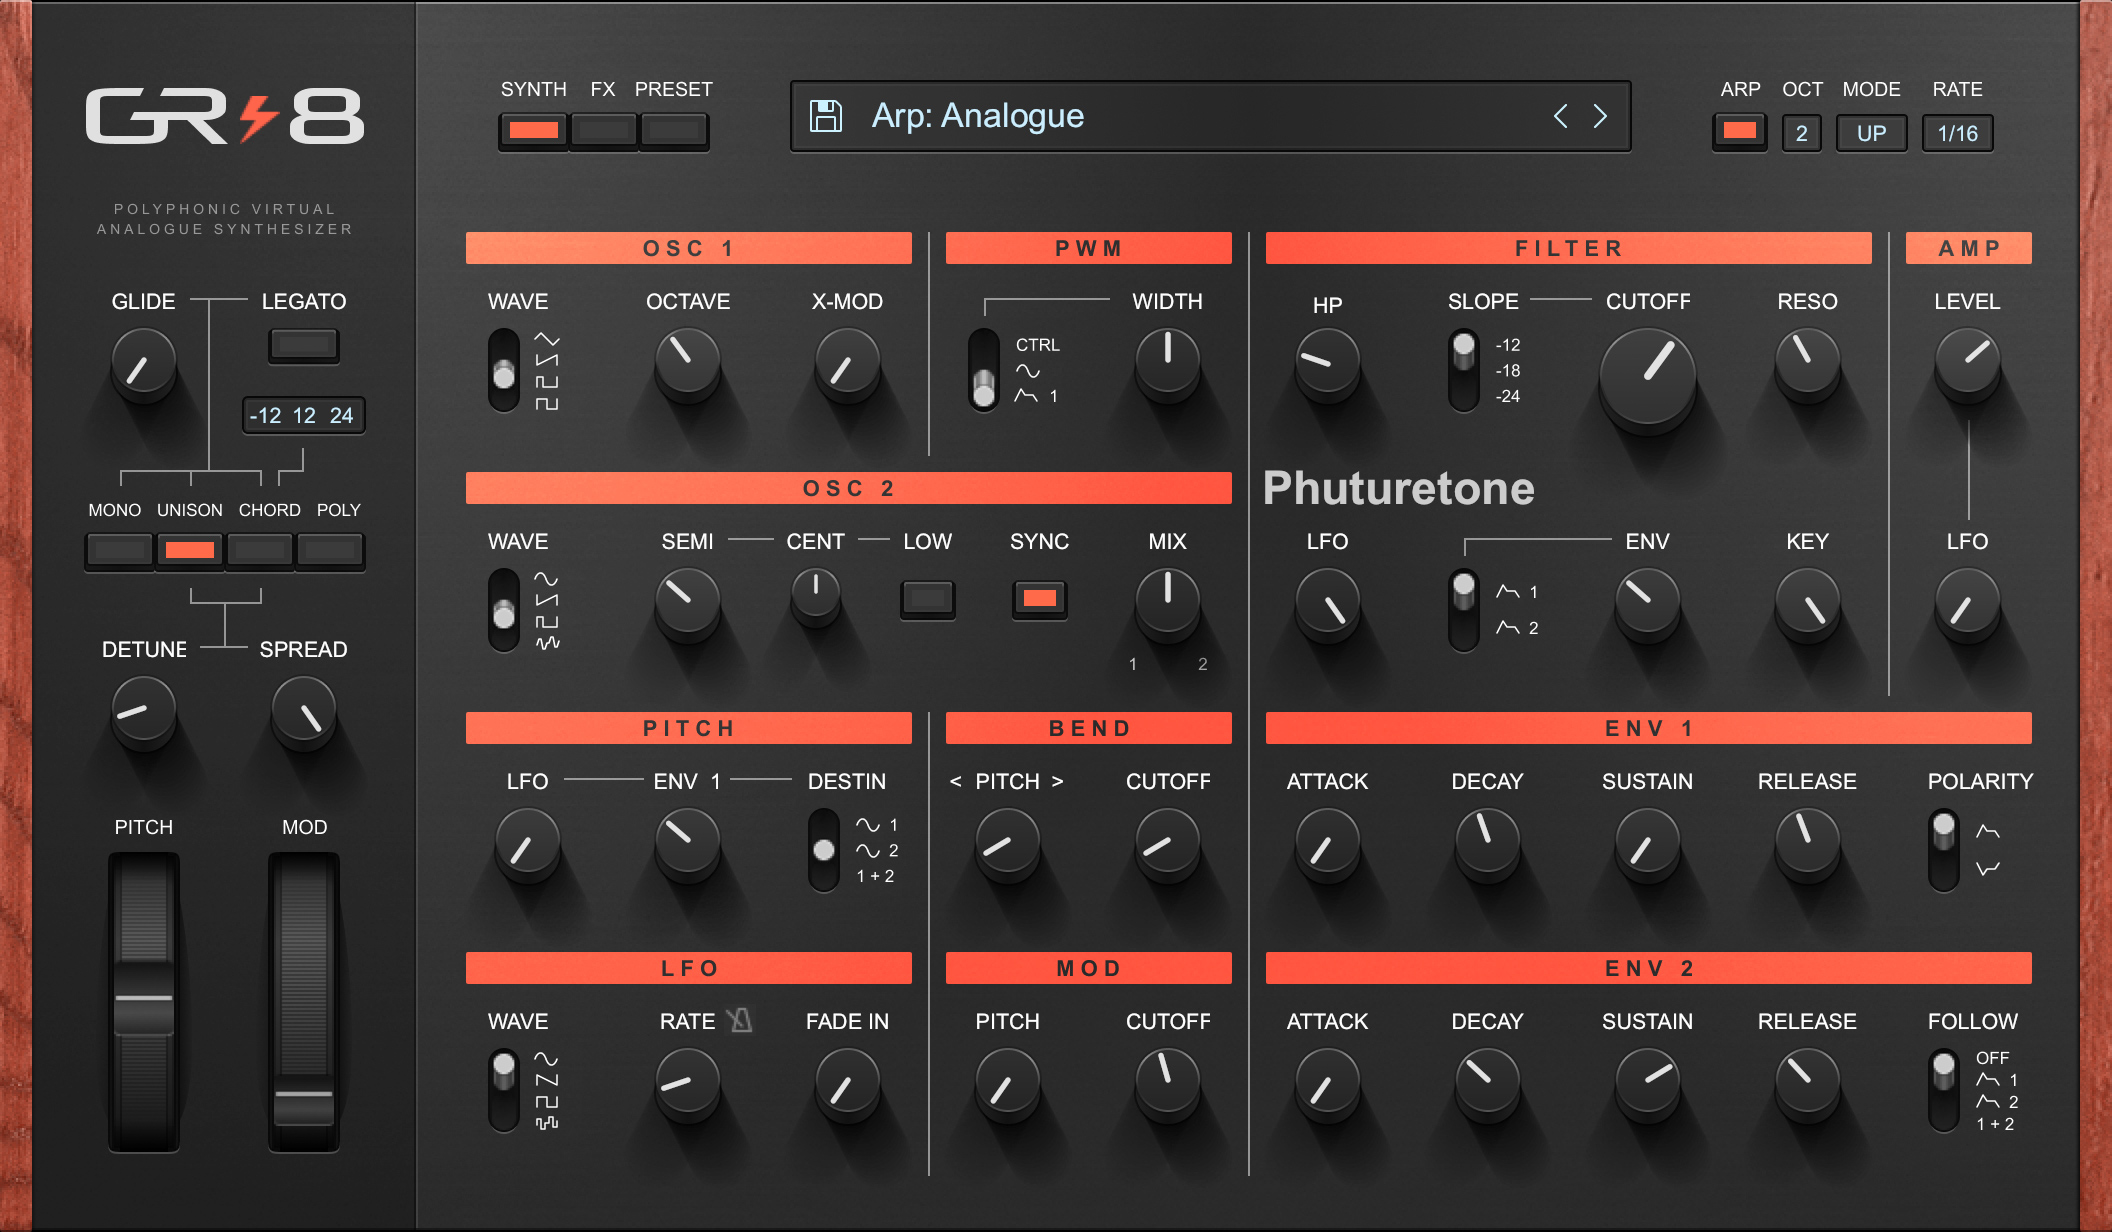
Task: Click the Arp: Analogue preset name display
Action: click(x=977, y=116)
